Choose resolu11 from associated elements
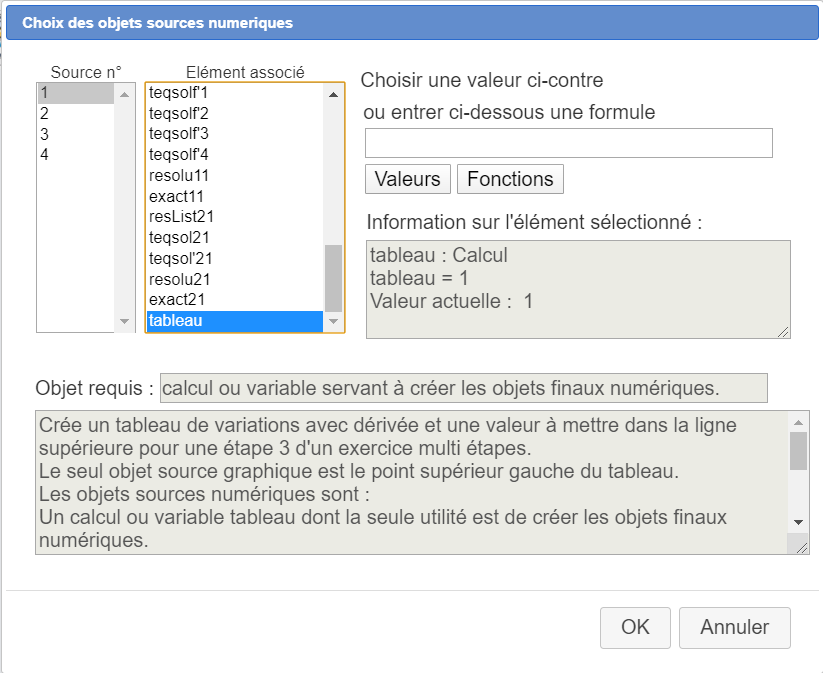This screenshot has height=673, width=823. [x=178, y=175]
